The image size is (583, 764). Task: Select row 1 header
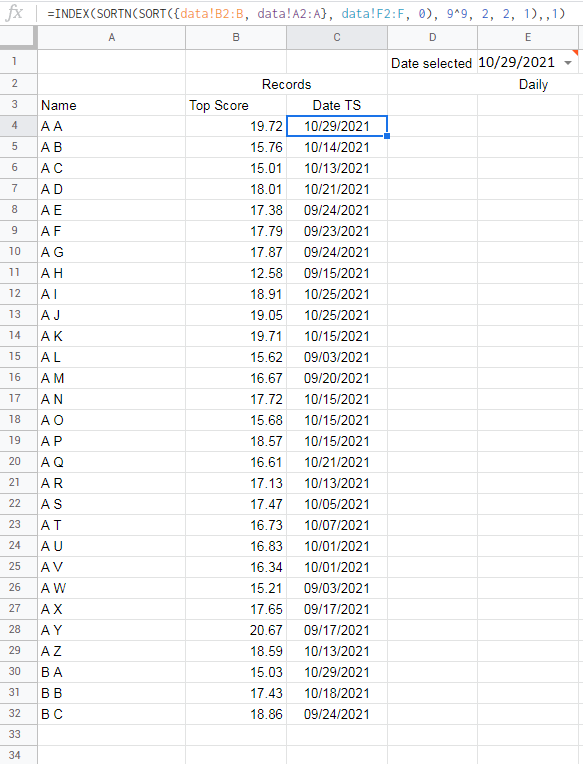coord(15,62)
